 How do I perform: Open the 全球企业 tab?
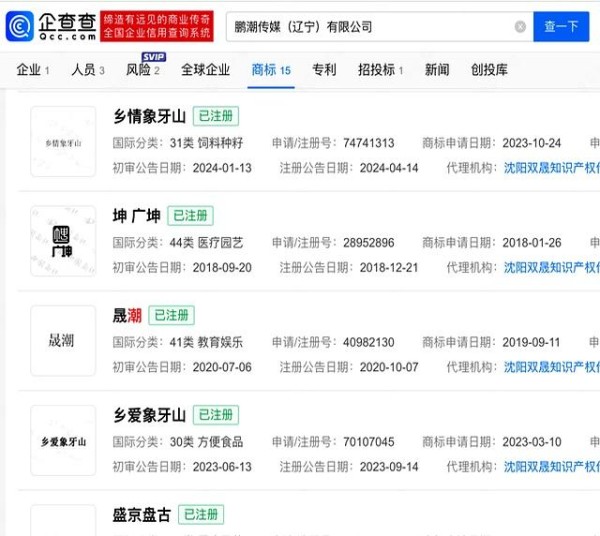[x=205, y=70]
